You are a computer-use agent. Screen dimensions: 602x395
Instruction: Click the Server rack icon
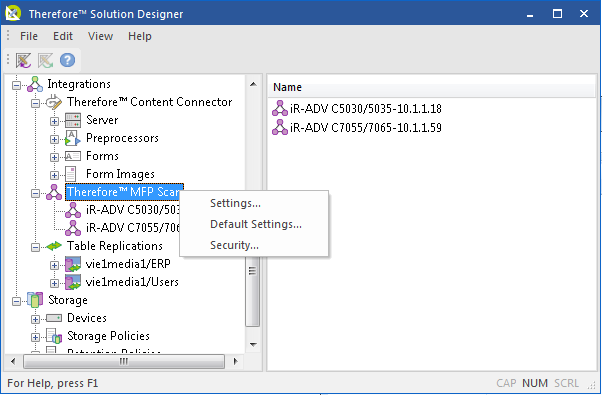[x=73, y=120]
